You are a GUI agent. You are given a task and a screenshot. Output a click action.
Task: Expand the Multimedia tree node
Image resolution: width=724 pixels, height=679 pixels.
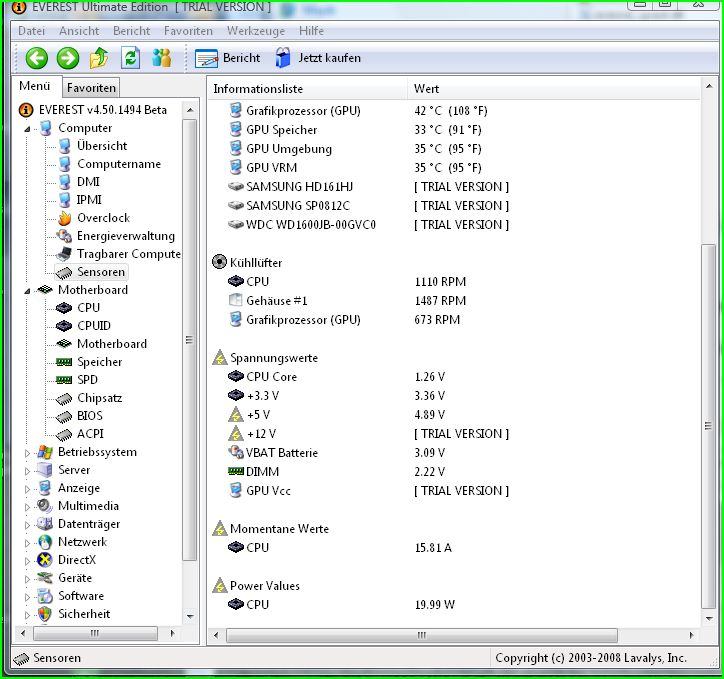click(27, 507)
